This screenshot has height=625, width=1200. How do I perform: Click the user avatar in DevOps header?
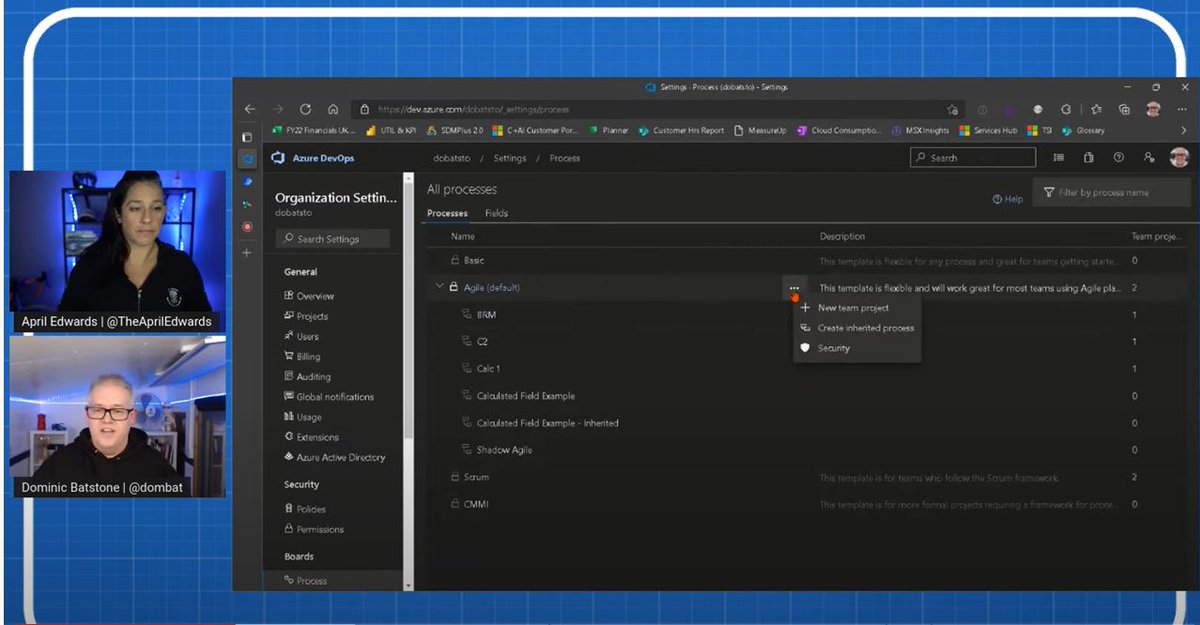click(x=1180, y=157)
